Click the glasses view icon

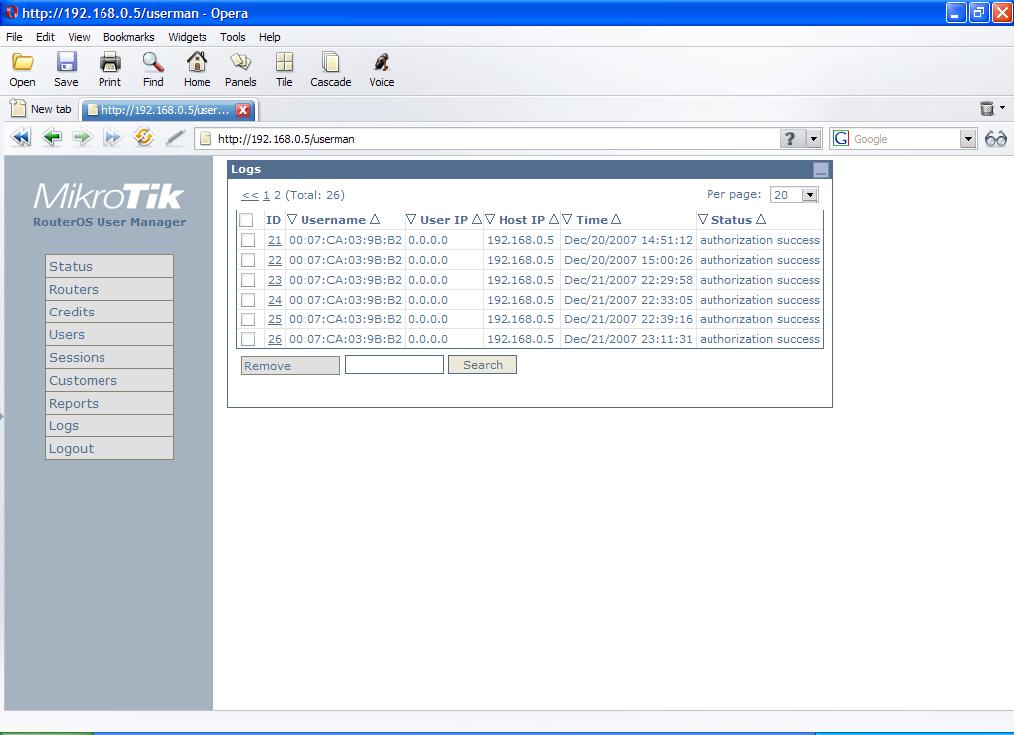pyautogui.click(x=996, y=138)
